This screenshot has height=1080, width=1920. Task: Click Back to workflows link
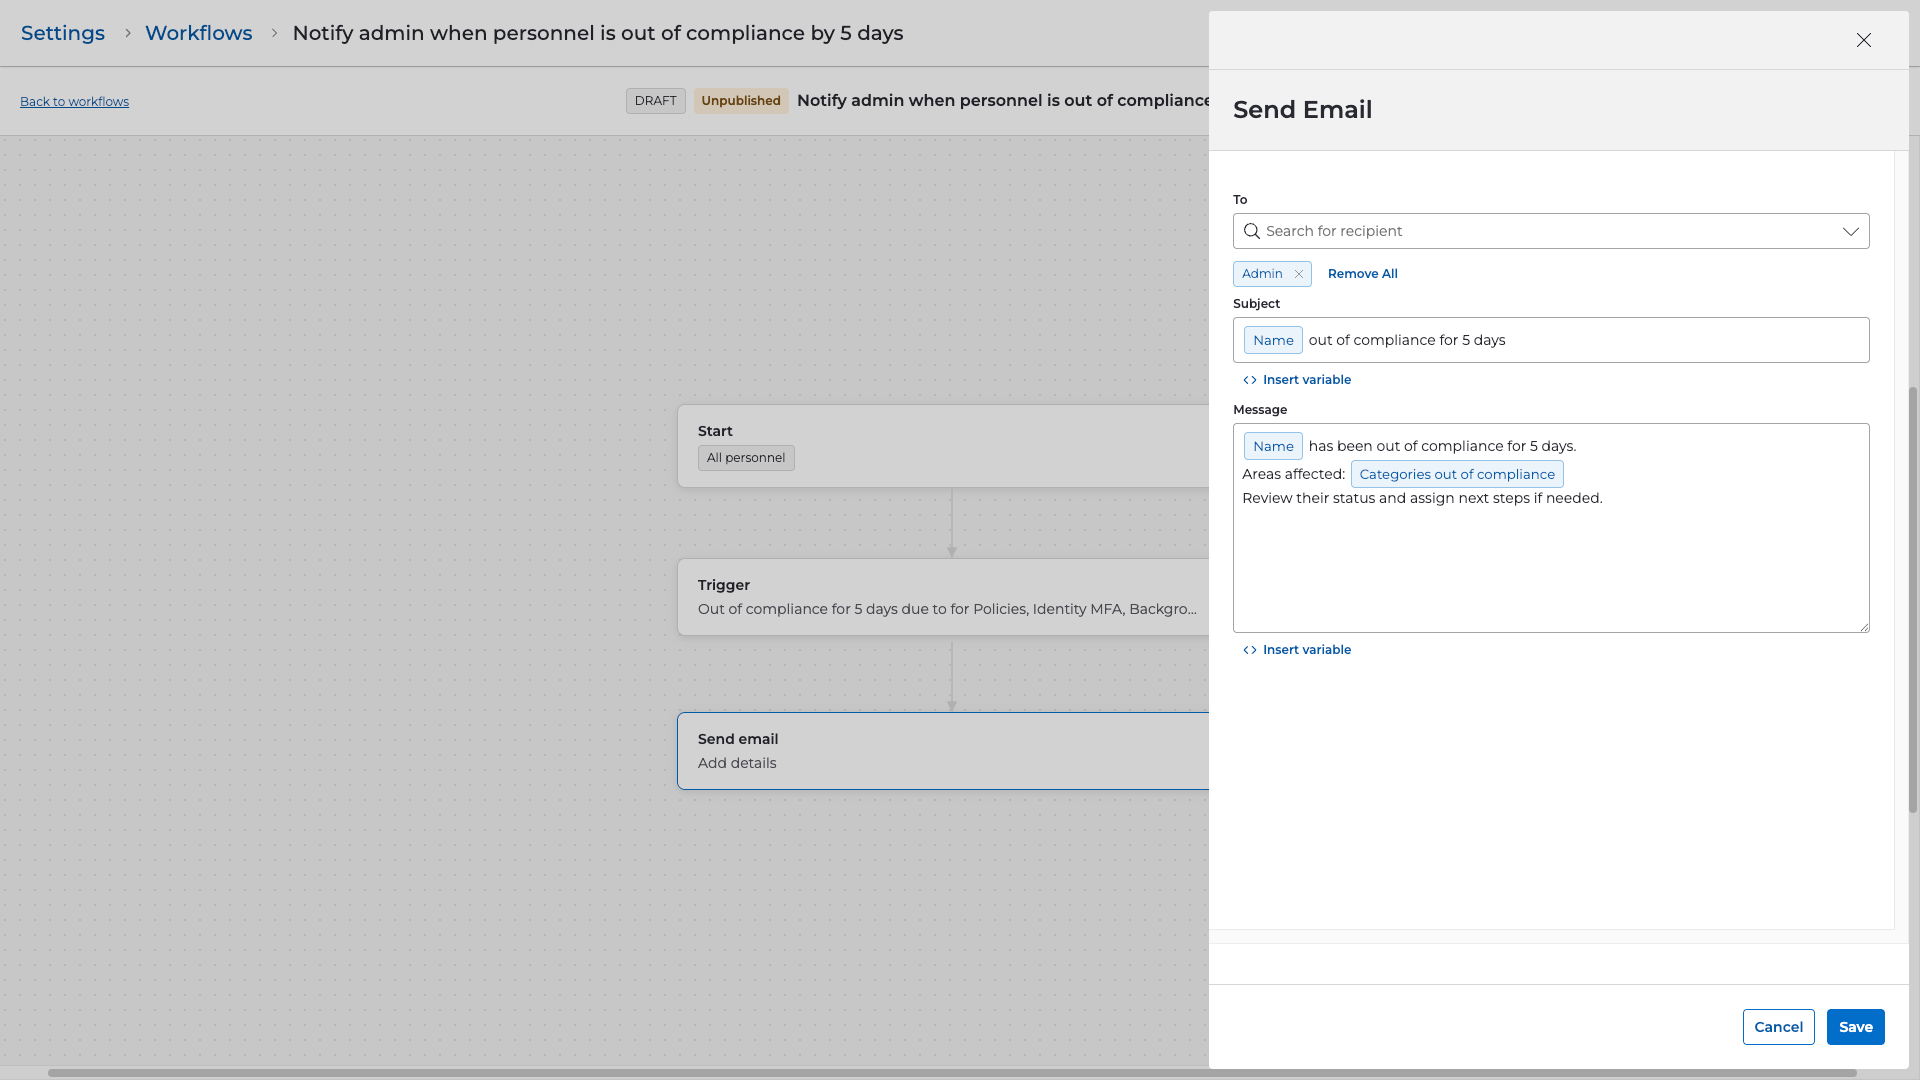tap(74, 102)
